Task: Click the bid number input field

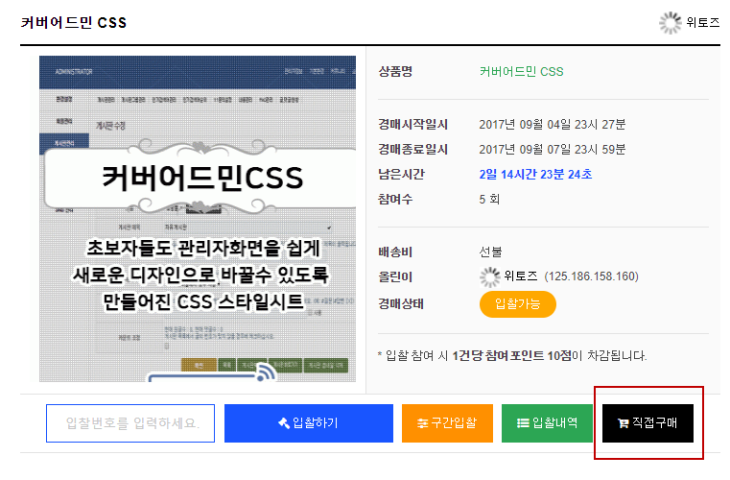Action: tap(130, 423)
